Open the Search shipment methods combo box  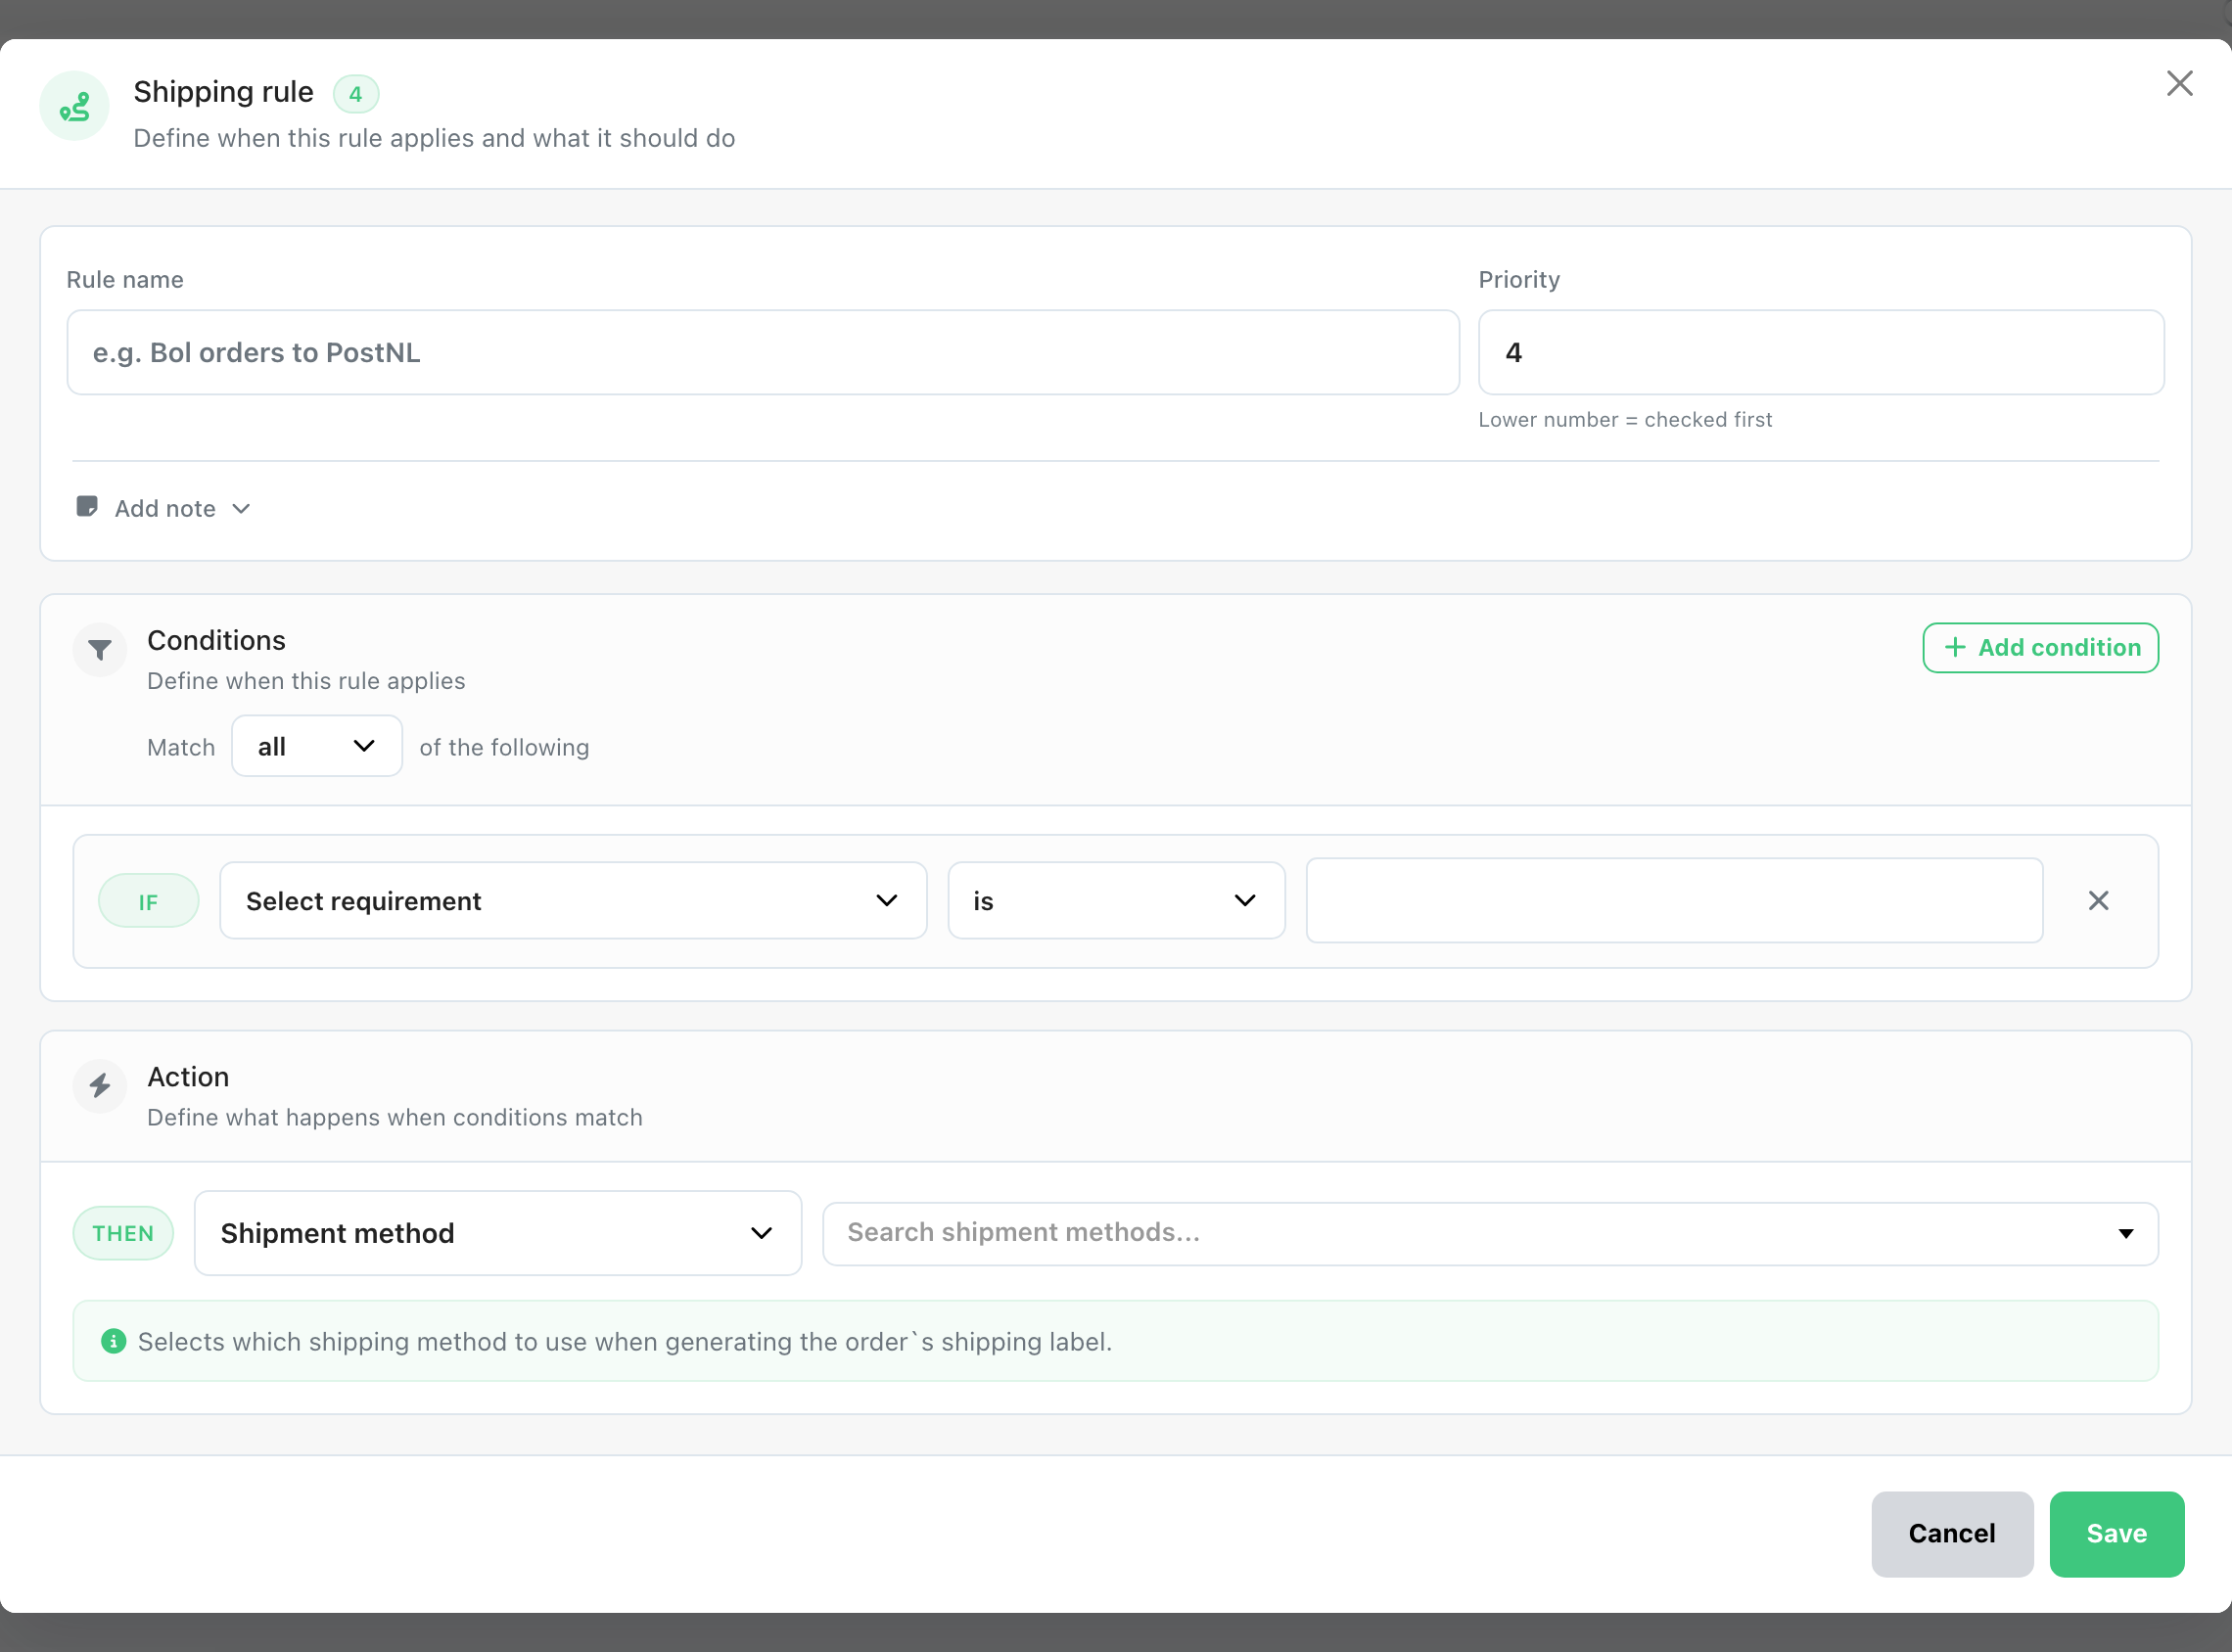(x=1490, y=1233)
